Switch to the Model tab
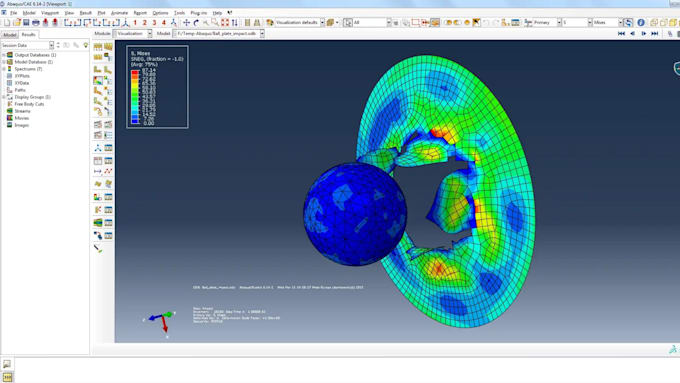 [x=10, y=34]
